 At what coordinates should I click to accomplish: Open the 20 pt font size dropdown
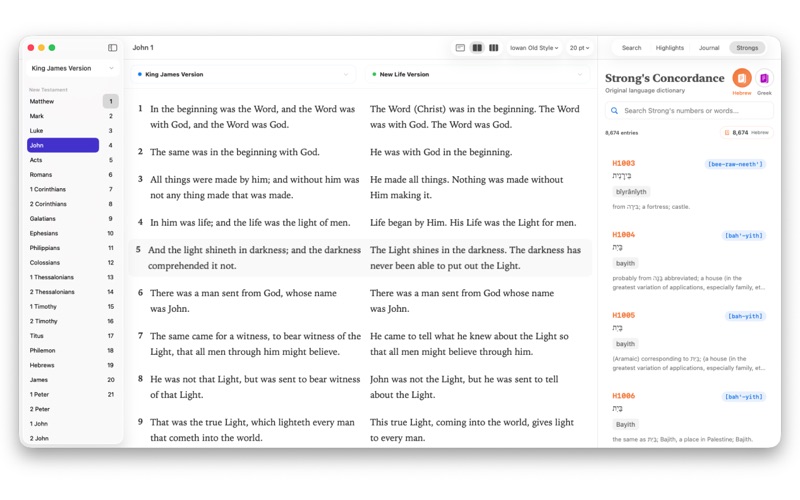[x=579, y=47]
